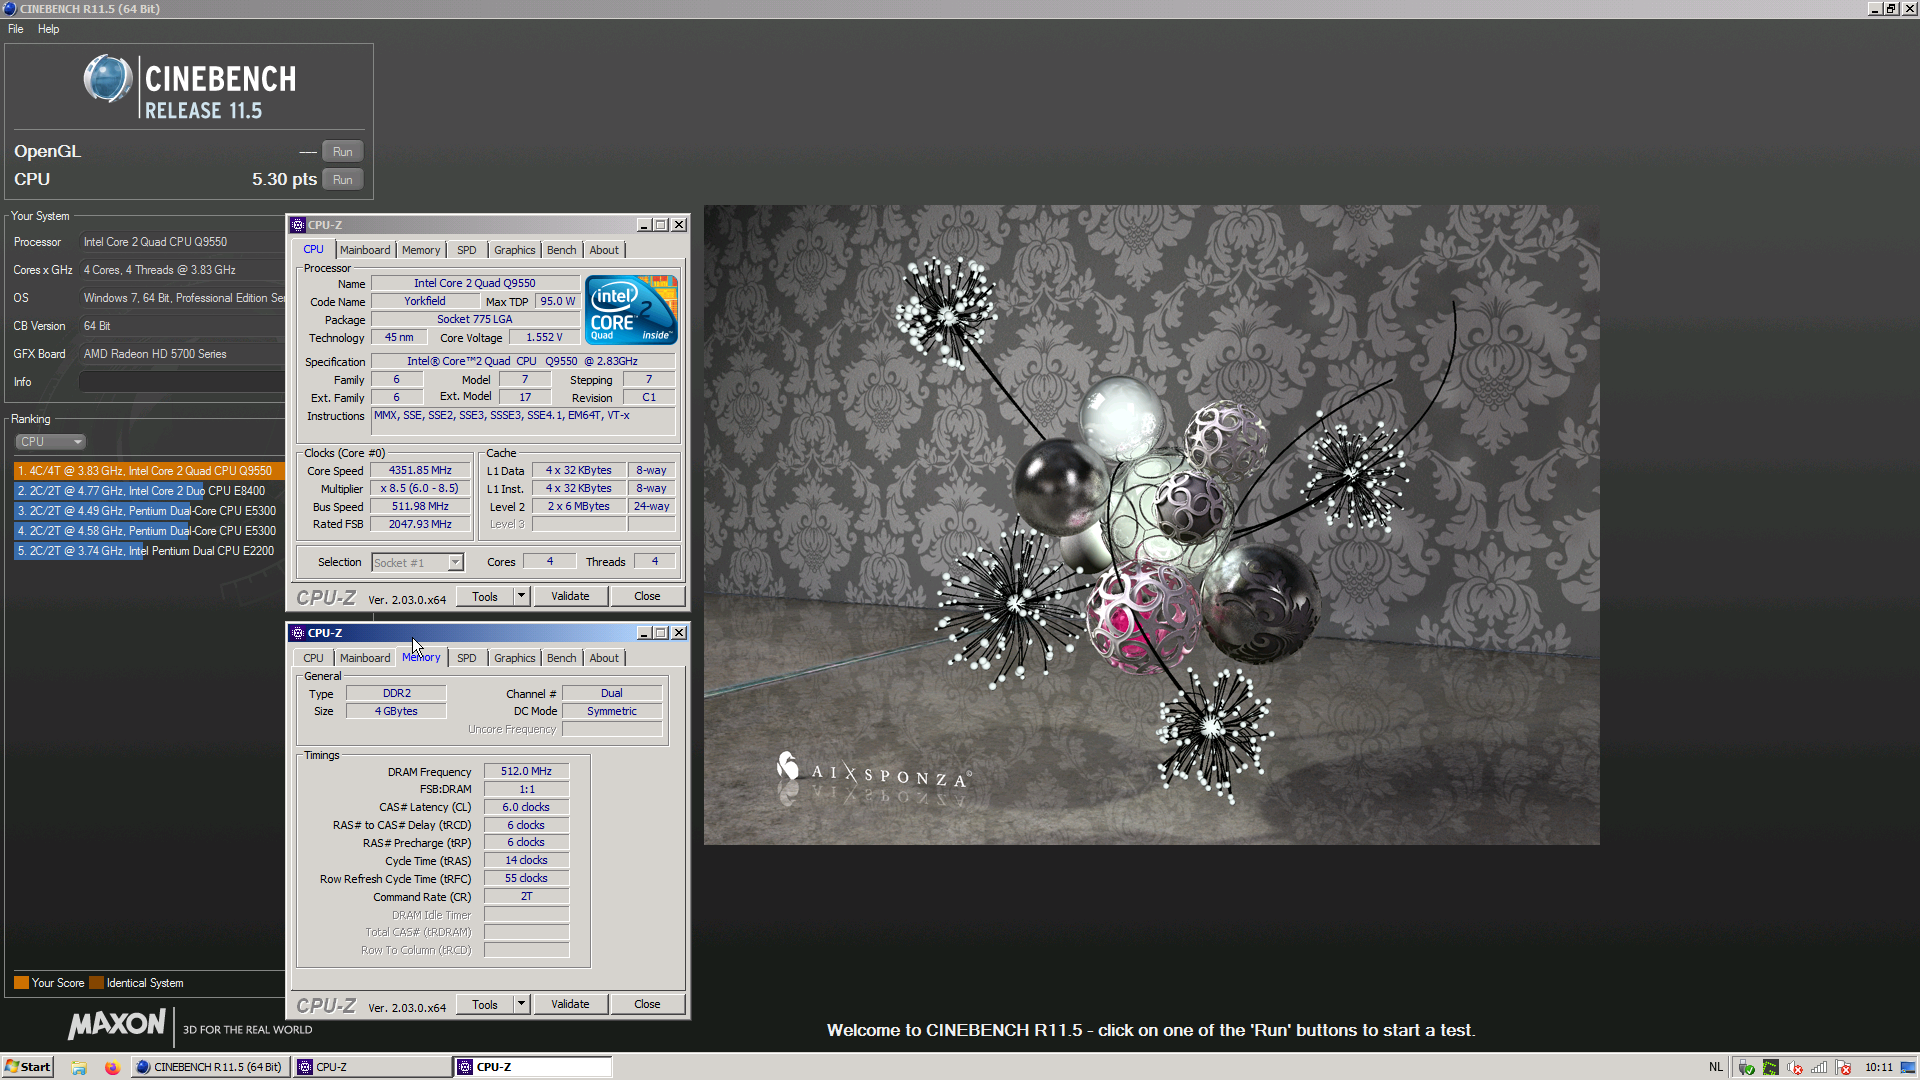Expand the Ranking CPU dropdown
This screenshot has width=1920, height=1080.
click(50, 442)
